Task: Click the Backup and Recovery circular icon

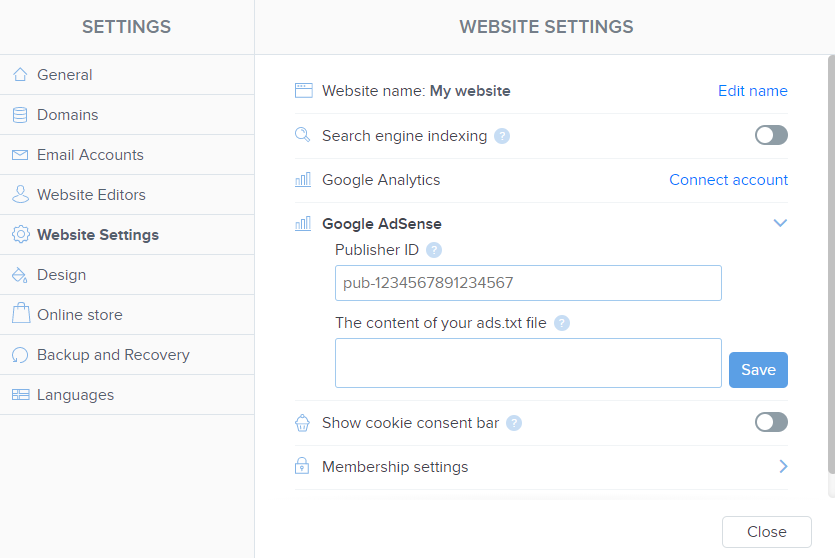Action: pyautogui.click(x=20, y=355)
